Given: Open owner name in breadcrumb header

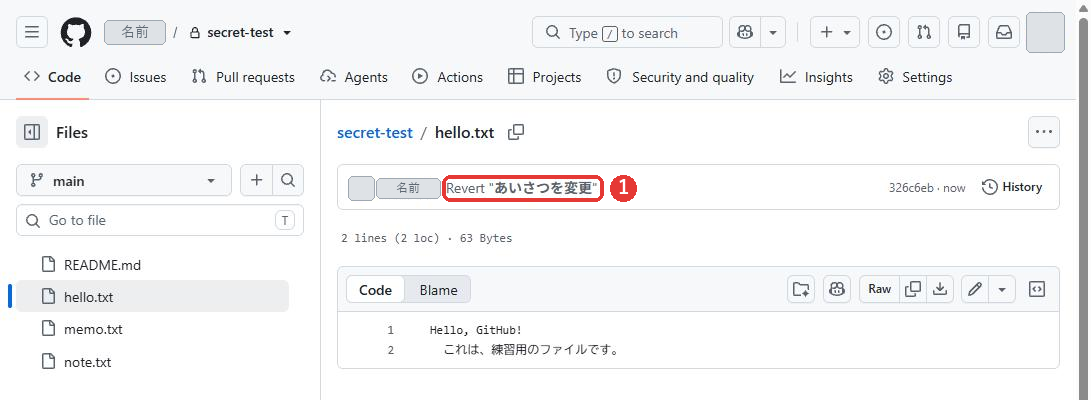Looking at the screenshot, I should (135, 33).
